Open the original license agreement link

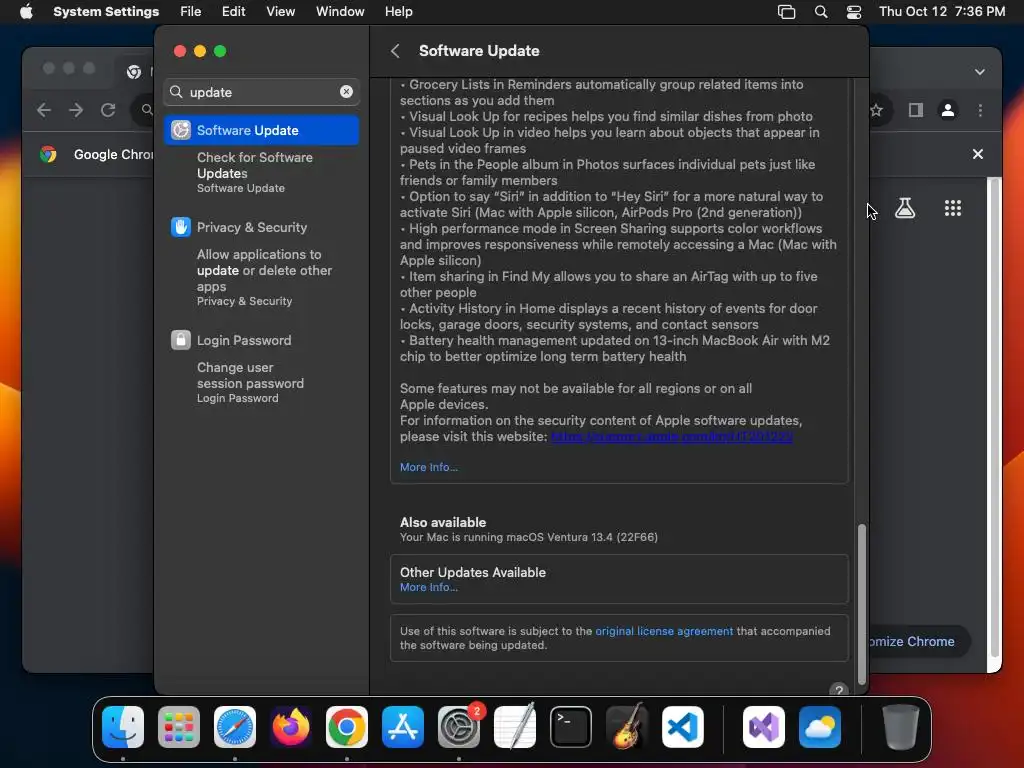coord(664,631)
